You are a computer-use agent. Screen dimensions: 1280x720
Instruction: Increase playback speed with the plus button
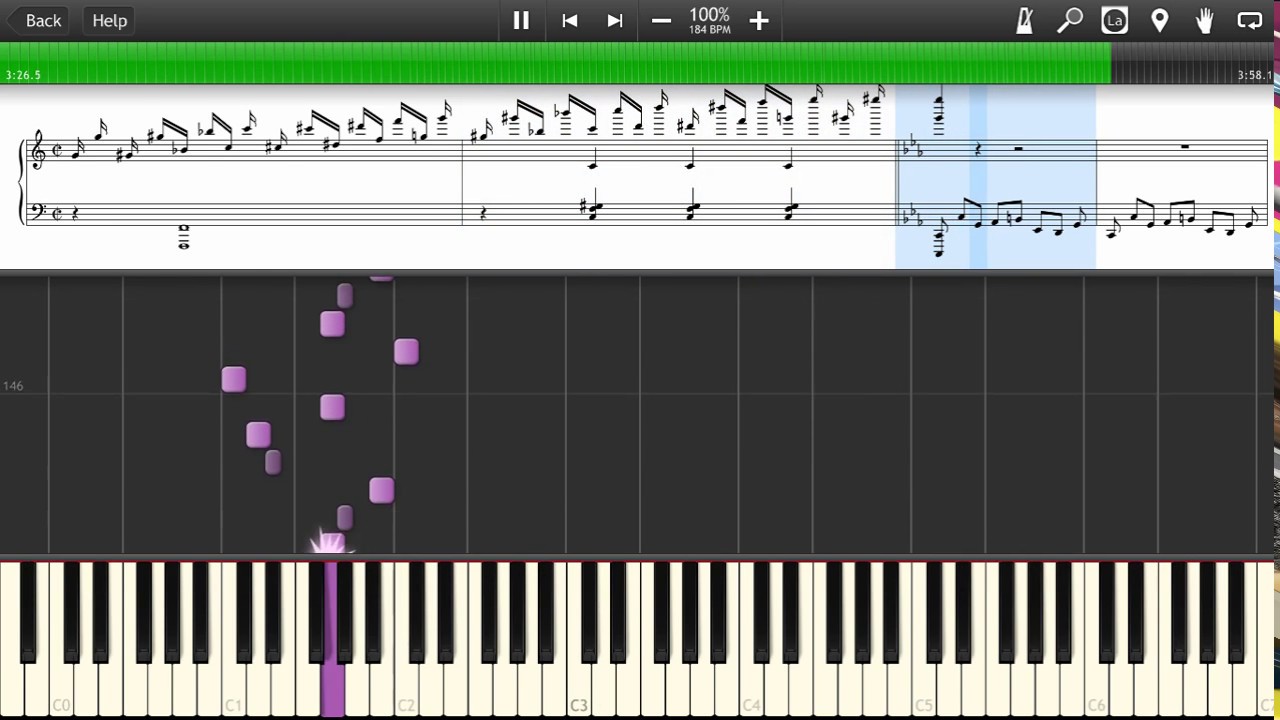point(759,20)
